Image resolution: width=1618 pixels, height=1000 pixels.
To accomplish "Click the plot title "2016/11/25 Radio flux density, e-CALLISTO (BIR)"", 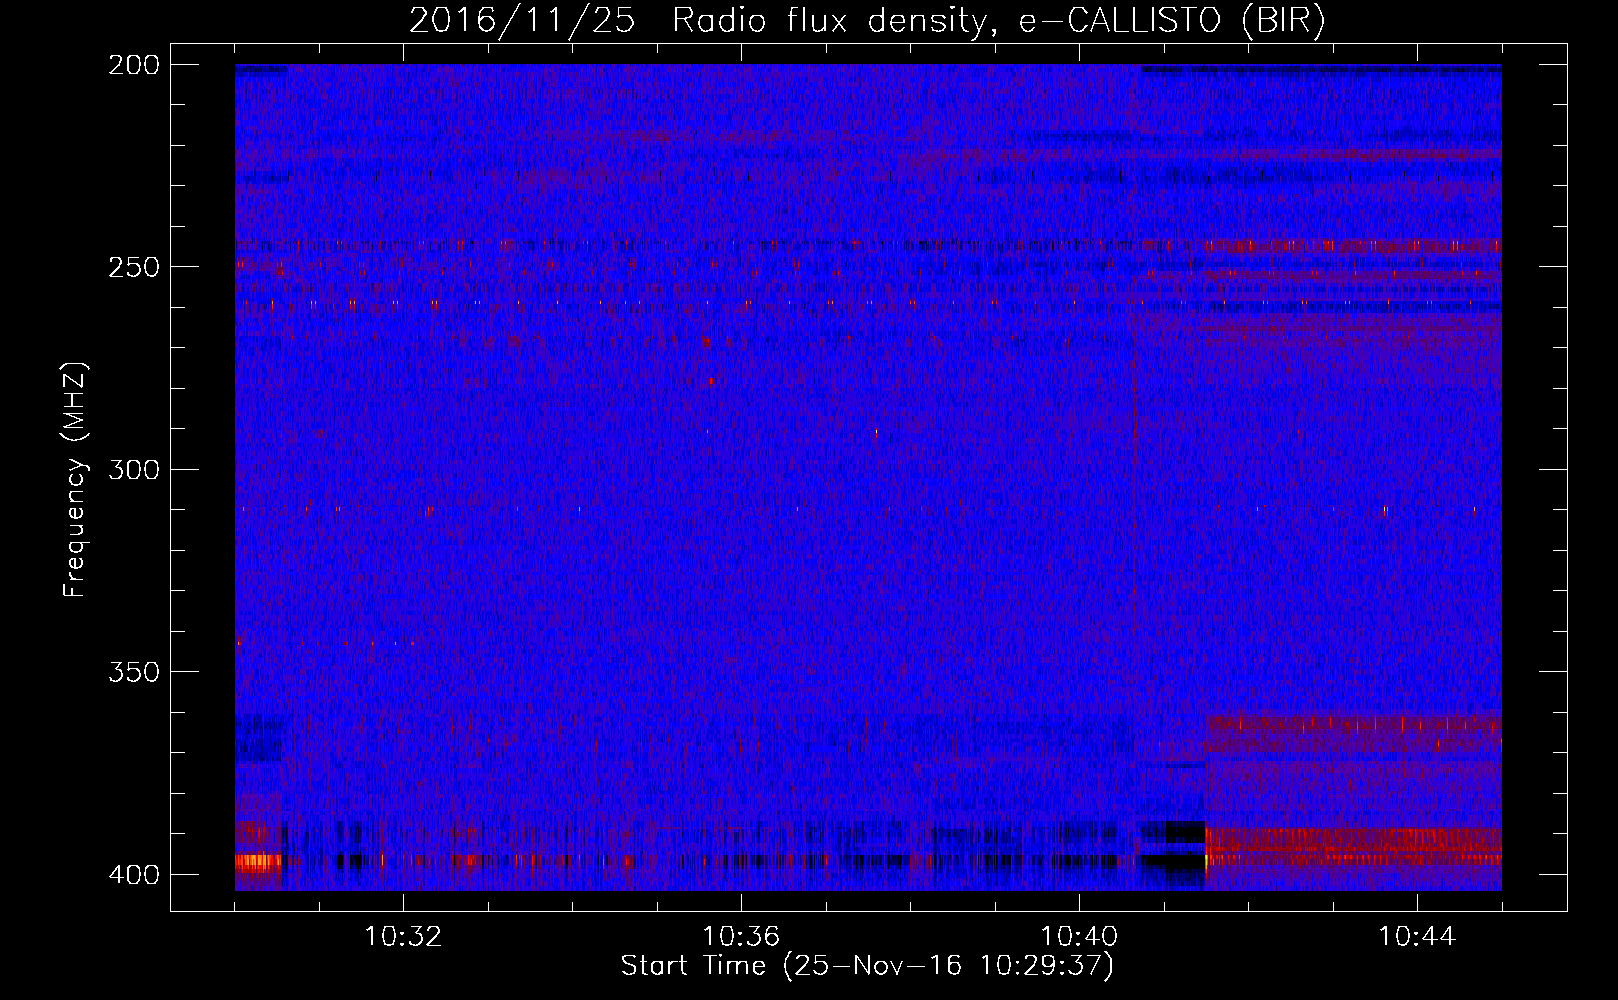I will 867,21.
